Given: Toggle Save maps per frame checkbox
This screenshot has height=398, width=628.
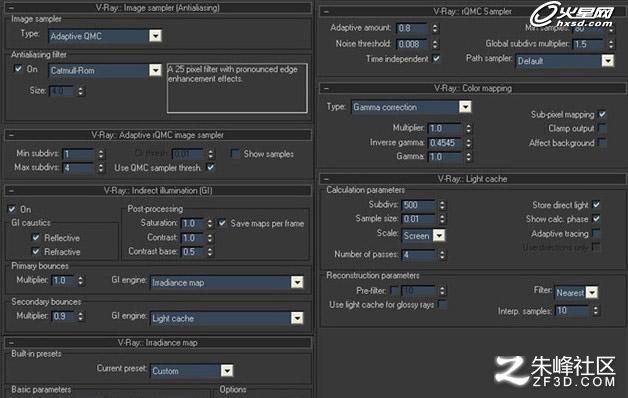Looking at the screenshot, I should click(x=222, y=223).
